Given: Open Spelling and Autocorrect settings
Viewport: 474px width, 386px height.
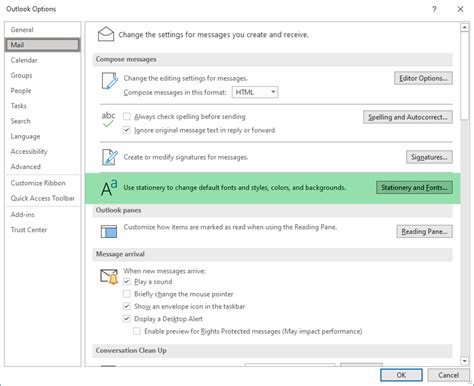Looking at the screenshot, I should [x=408, y=117].
